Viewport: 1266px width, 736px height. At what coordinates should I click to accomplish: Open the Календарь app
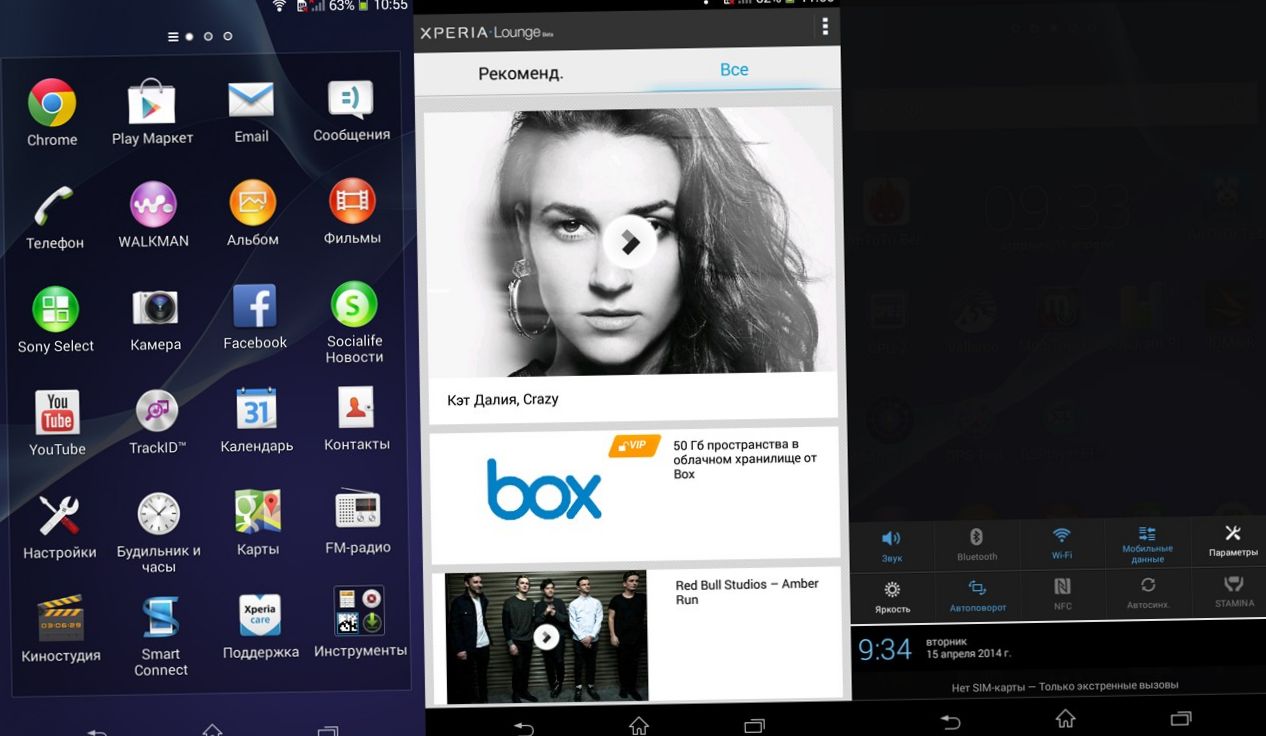[x=256, y=409]
